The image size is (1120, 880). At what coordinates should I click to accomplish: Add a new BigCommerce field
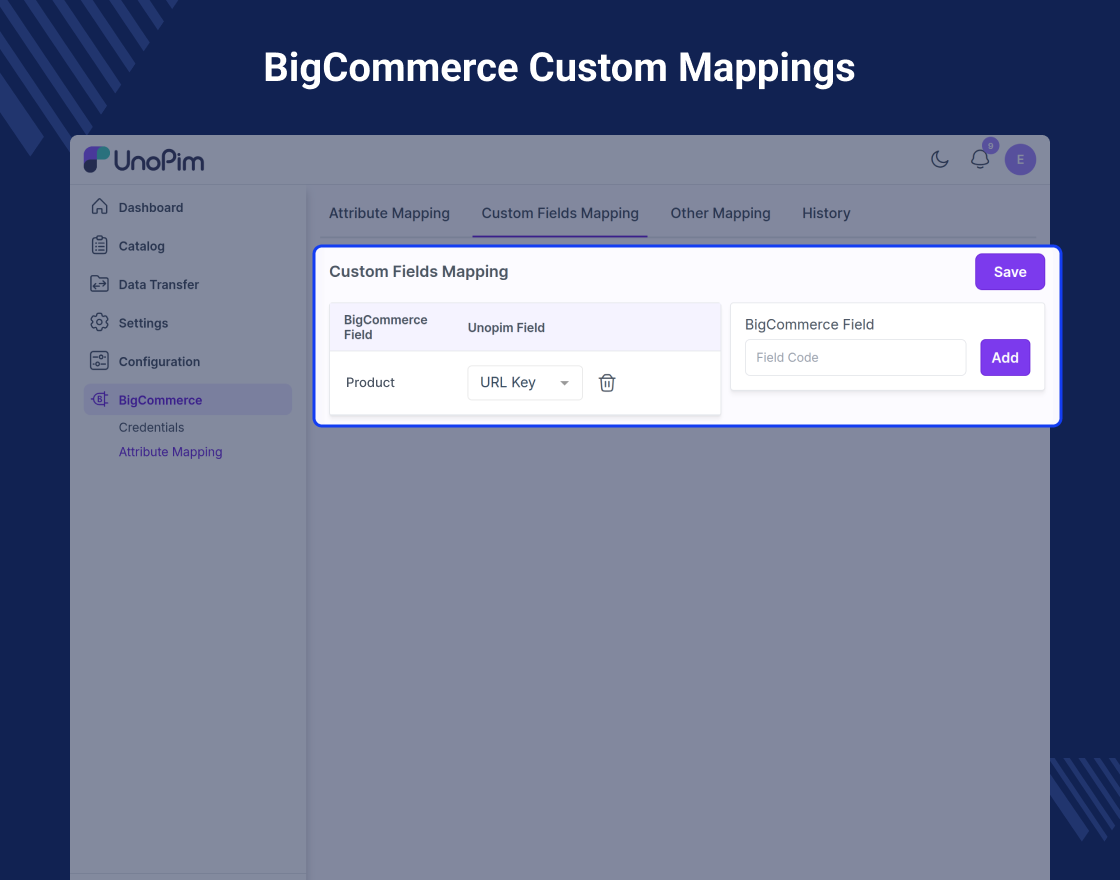tap(1005, 357)
